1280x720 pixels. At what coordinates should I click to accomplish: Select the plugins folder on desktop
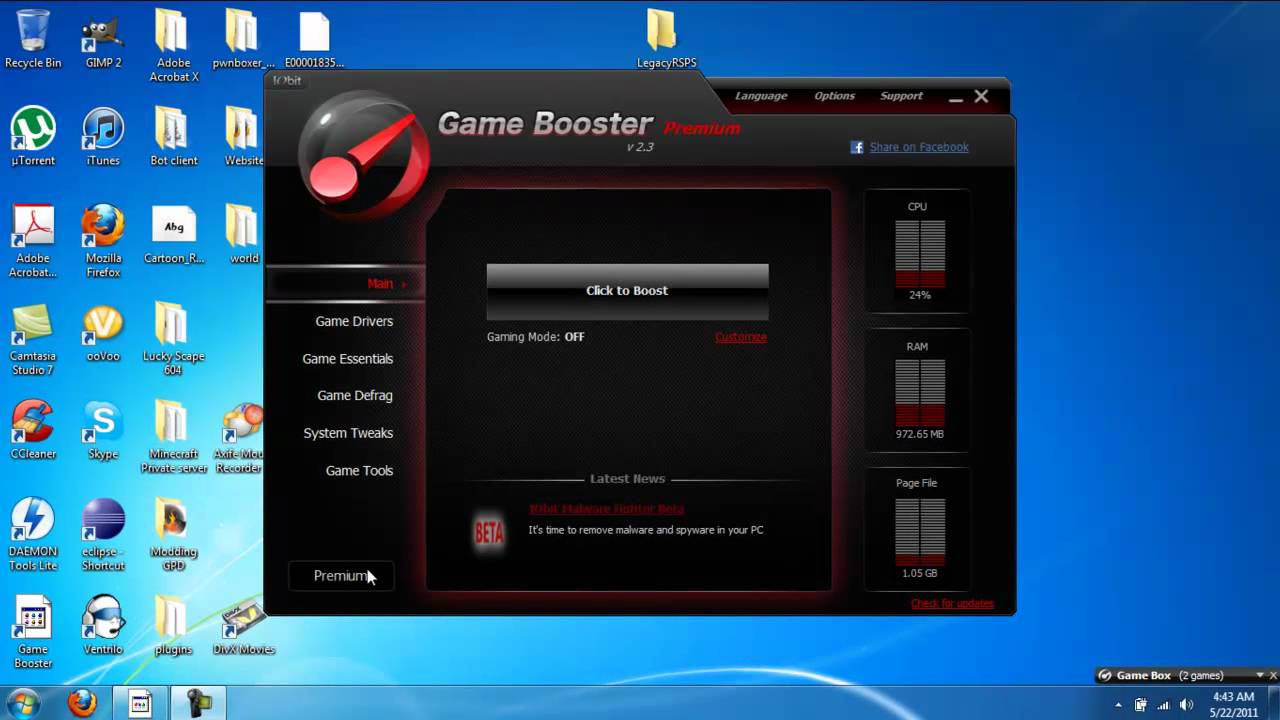click(x=174, y=626)
